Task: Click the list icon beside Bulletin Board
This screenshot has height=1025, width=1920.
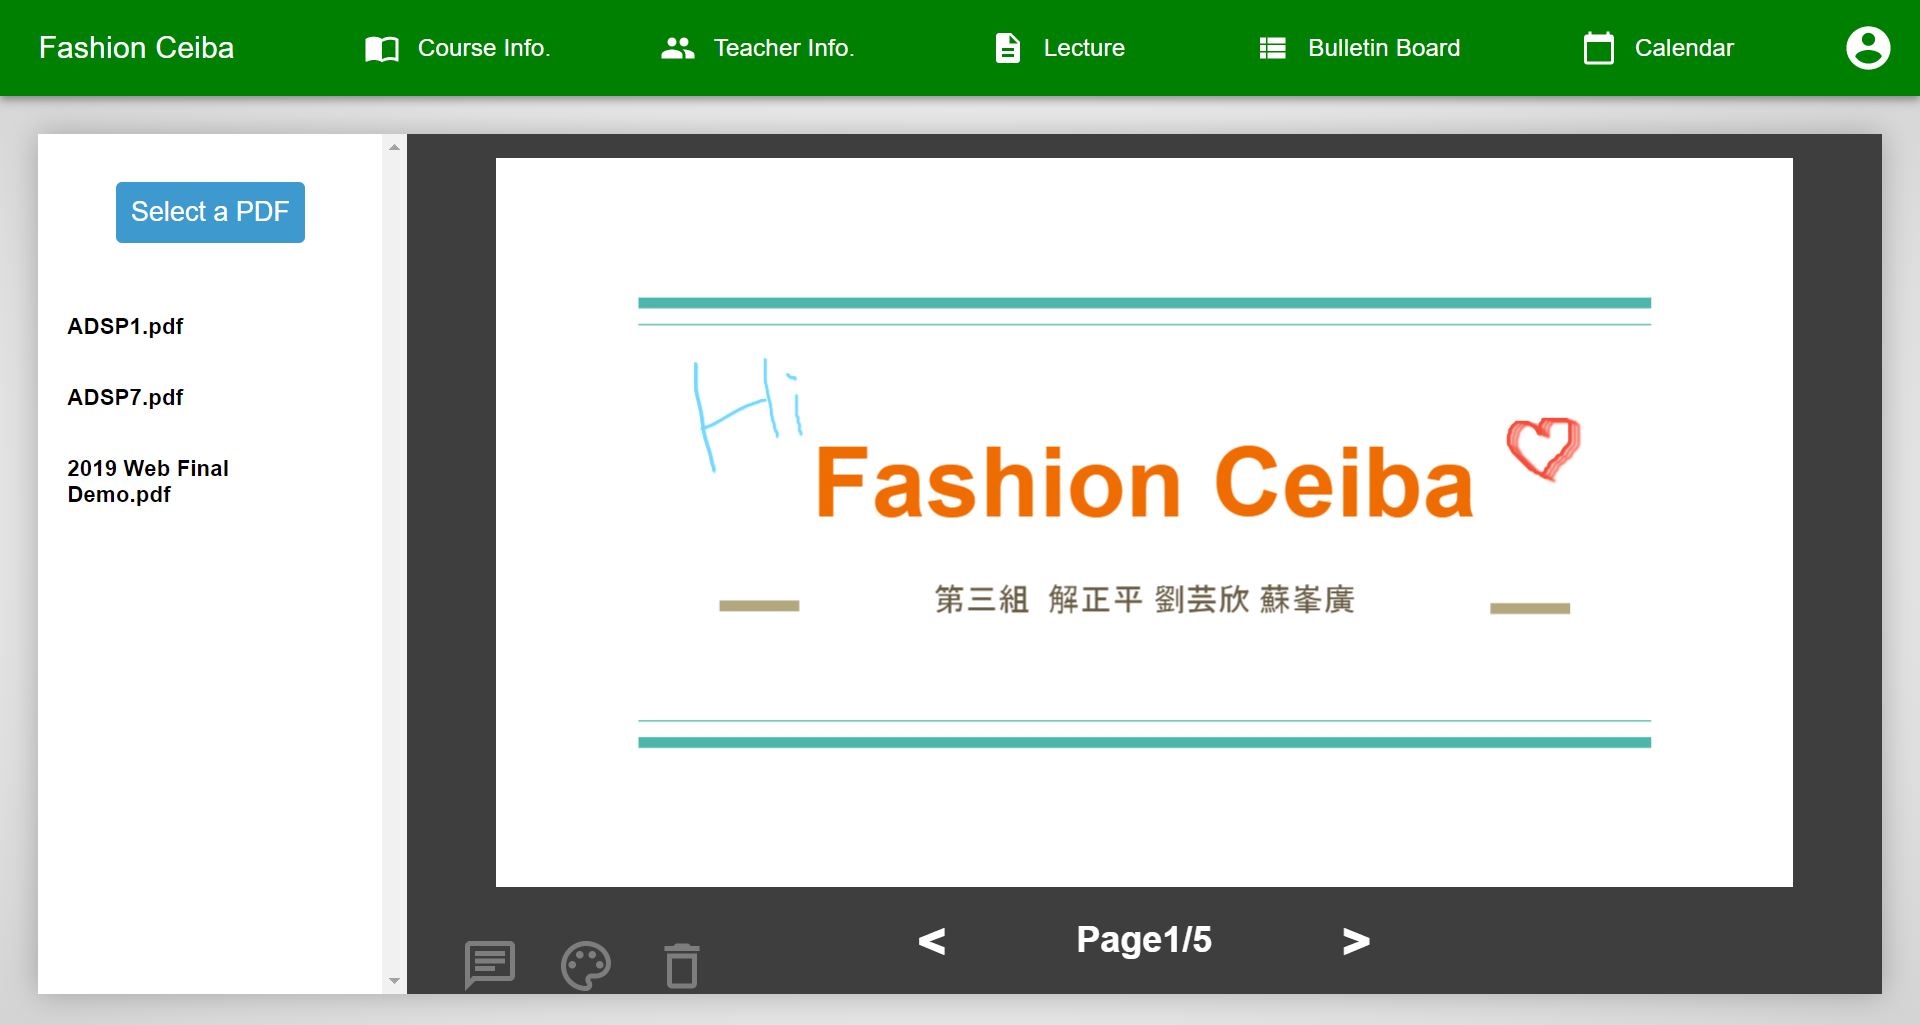Action: pos(1272,48)
